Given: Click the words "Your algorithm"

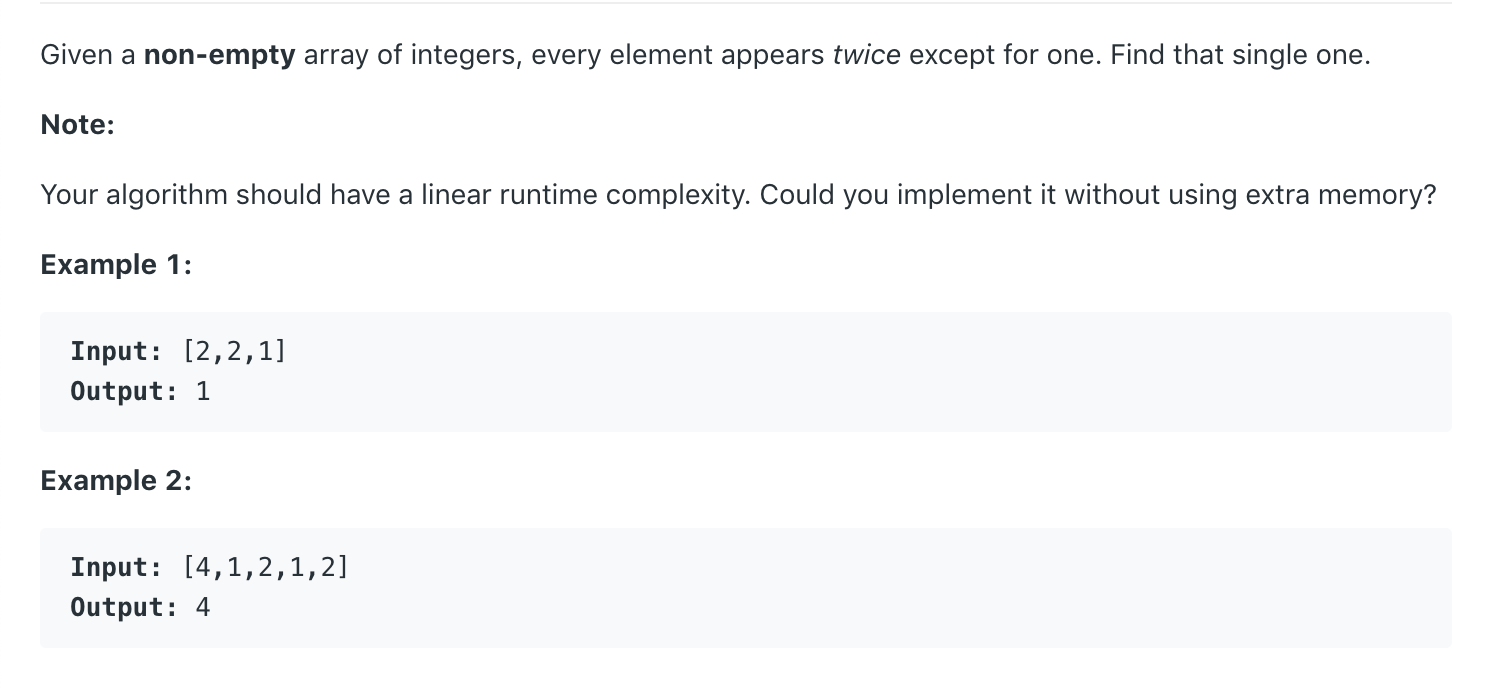Looking at the screenshot, I should pyautogui.click(x=134, y=195).
